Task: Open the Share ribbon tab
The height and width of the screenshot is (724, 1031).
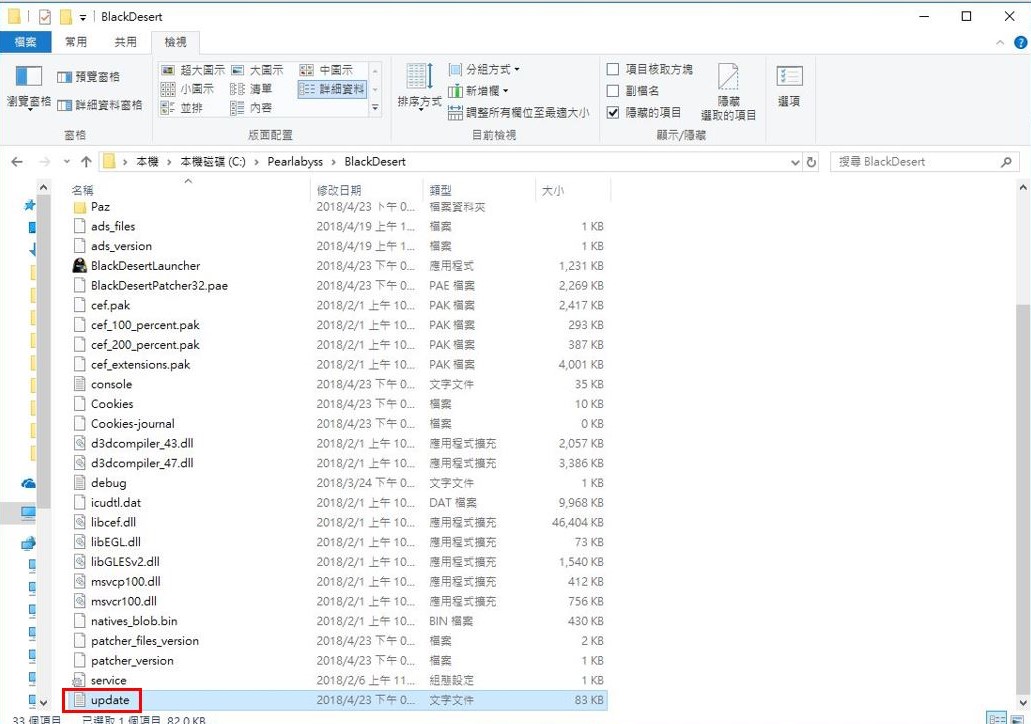Action: pyautogui.click(x=125, y=42)
